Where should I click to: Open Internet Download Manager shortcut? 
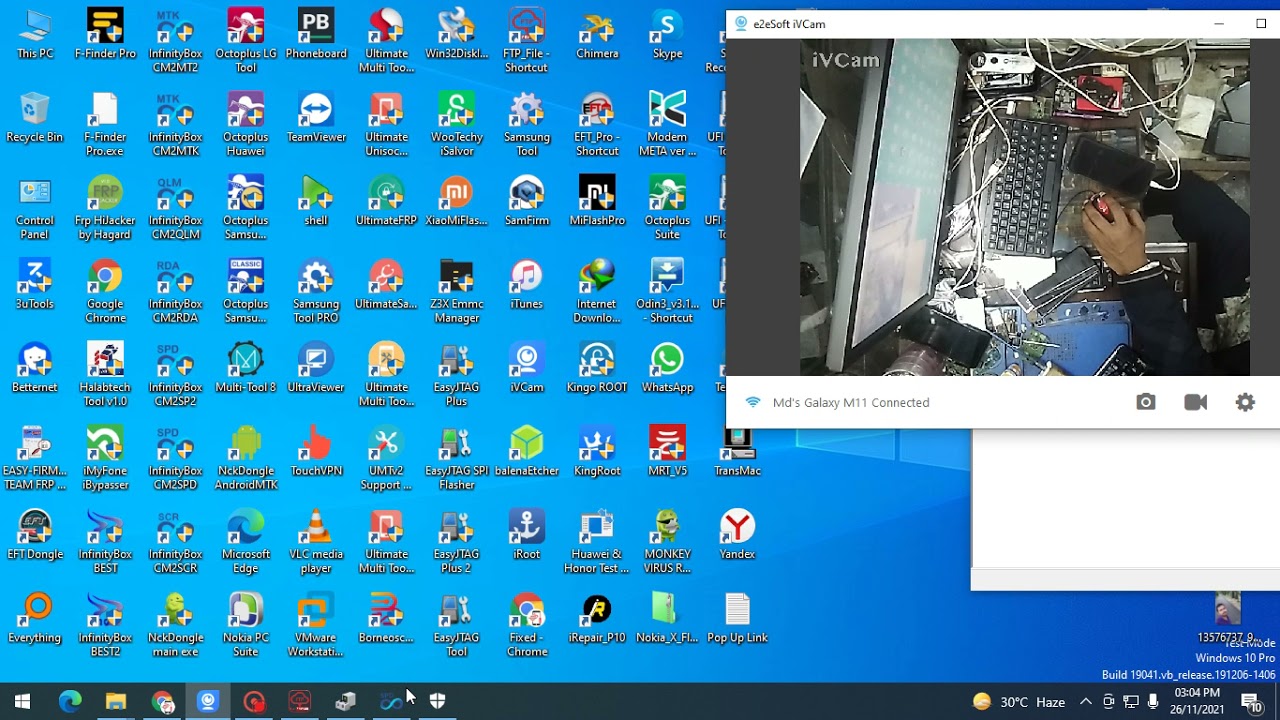(x=597, y=292)
